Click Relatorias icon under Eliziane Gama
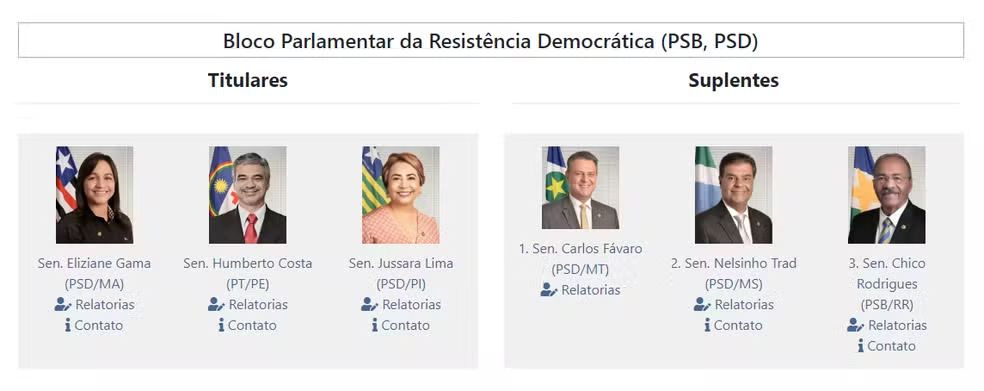The height and width of the screenshot is (391, 984). pyautogui.click(x=63, y=304)
